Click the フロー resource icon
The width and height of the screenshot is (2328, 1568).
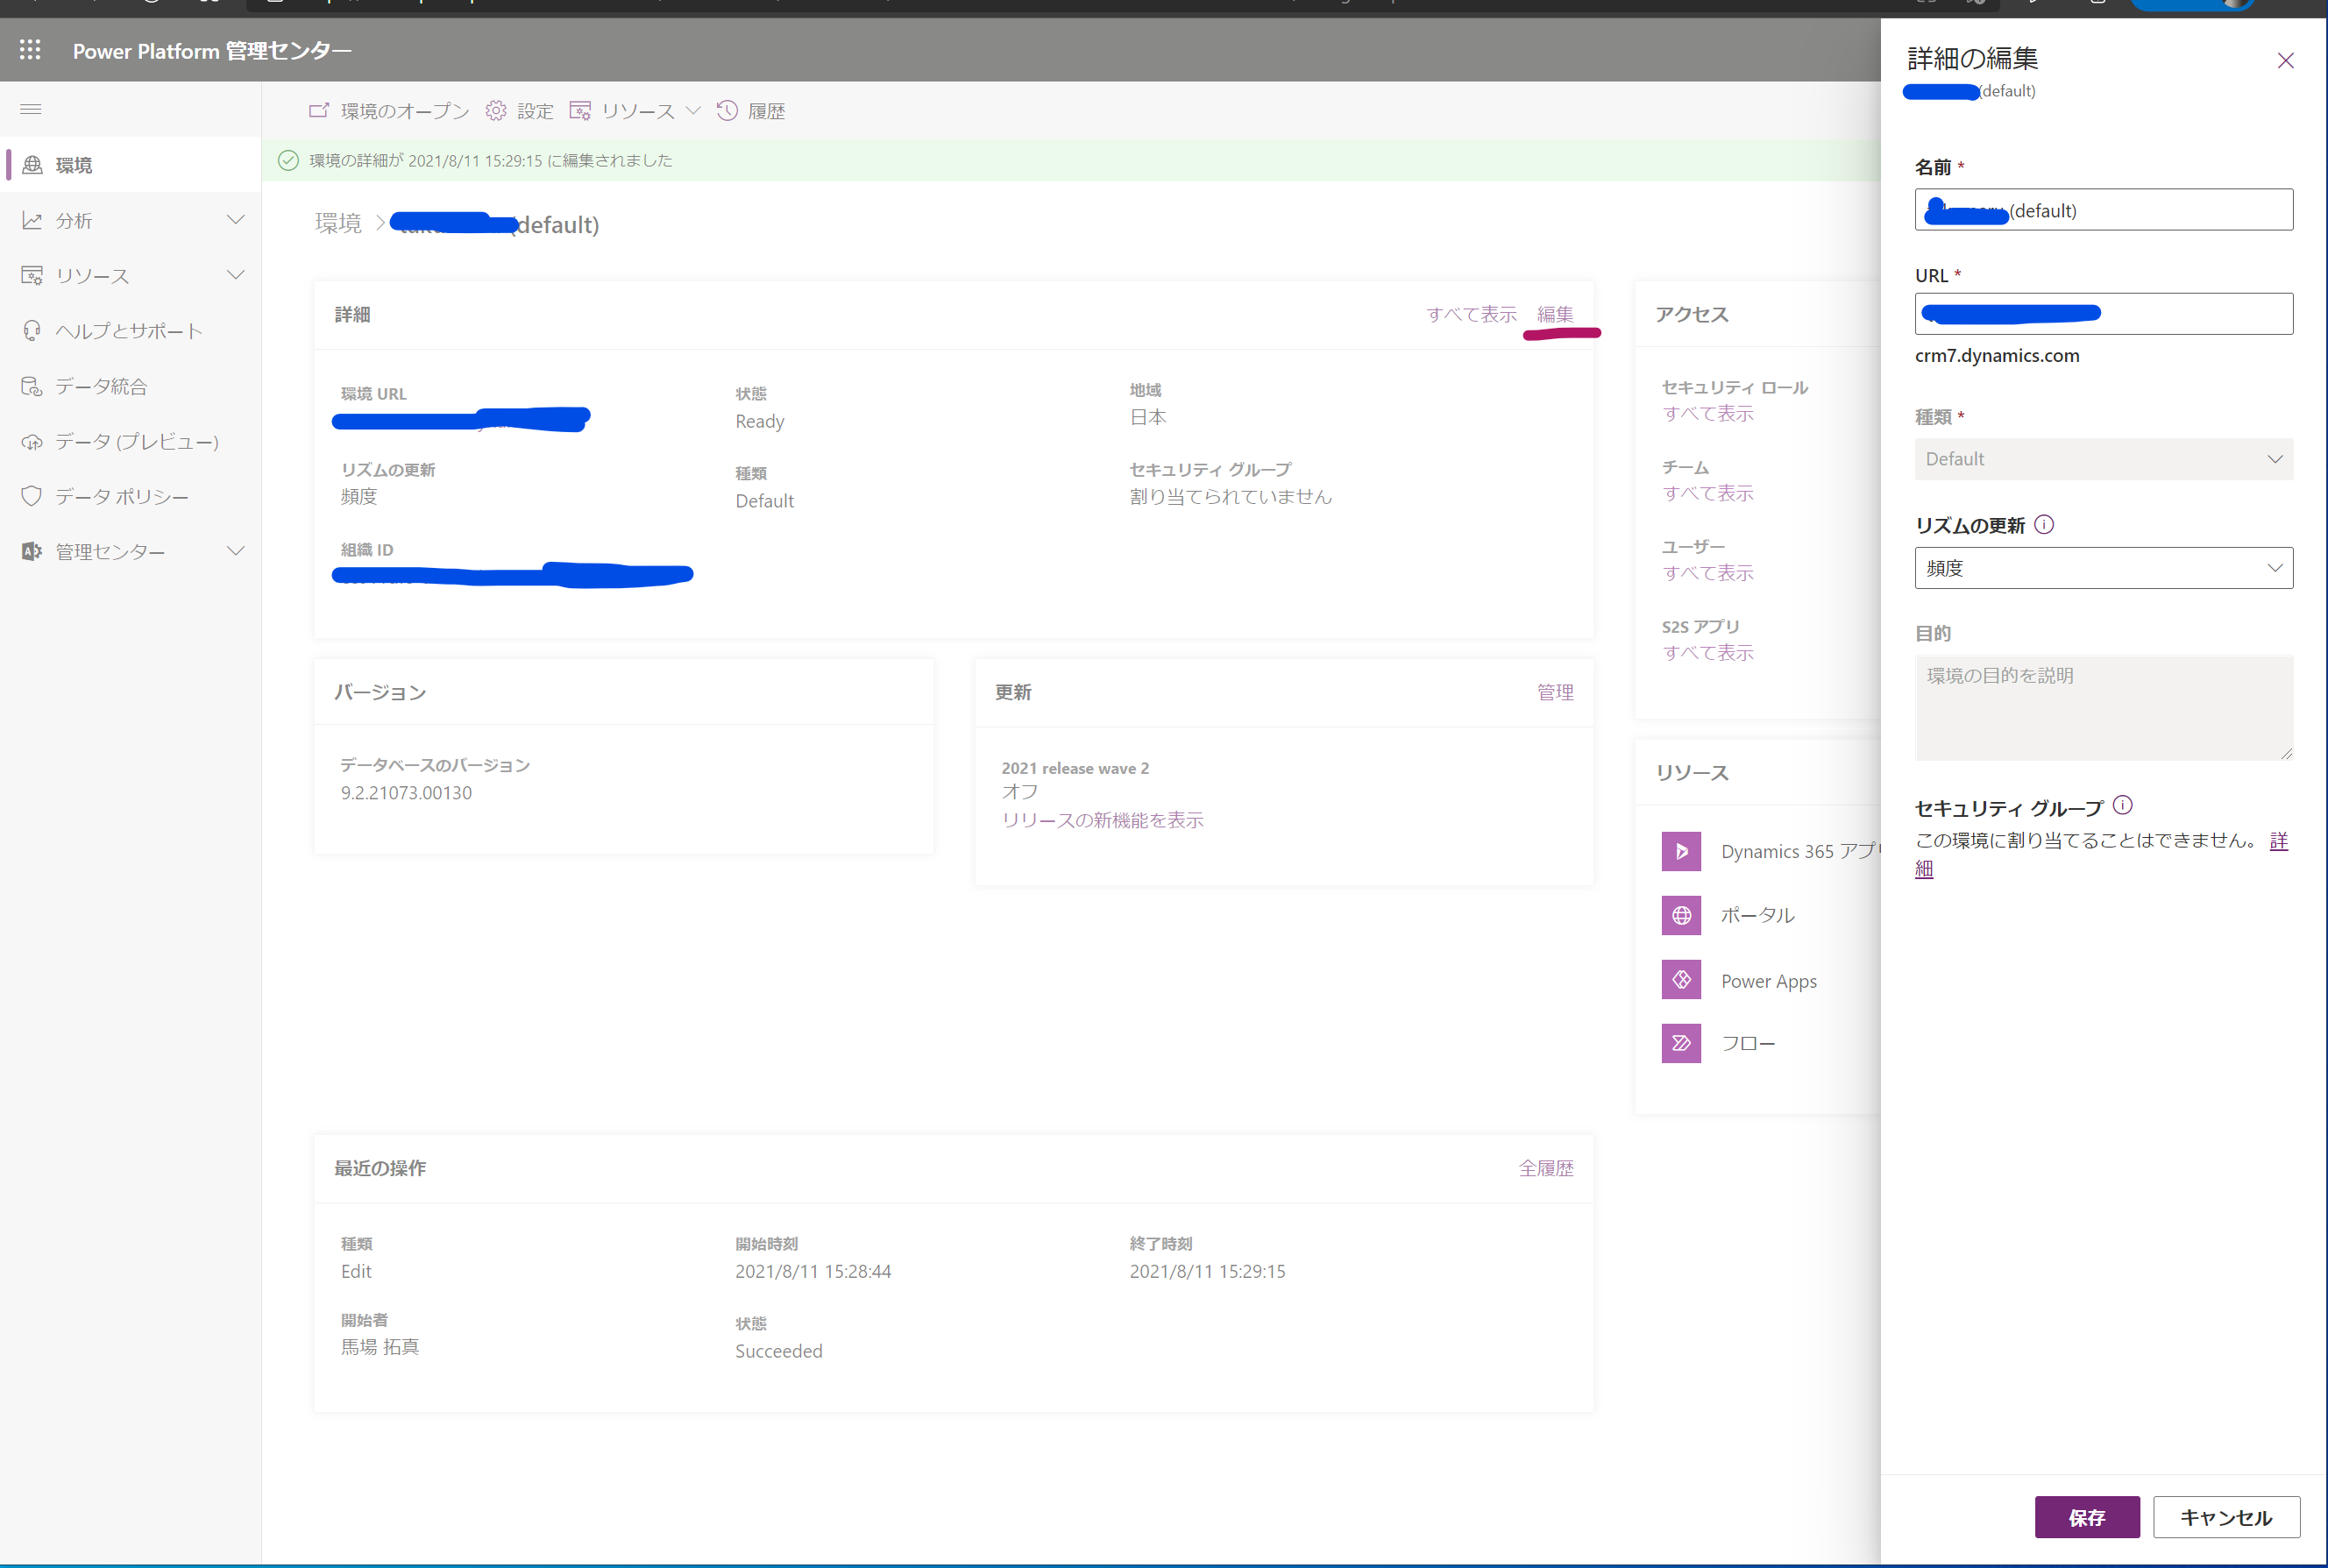(x=1681, y=1043)
